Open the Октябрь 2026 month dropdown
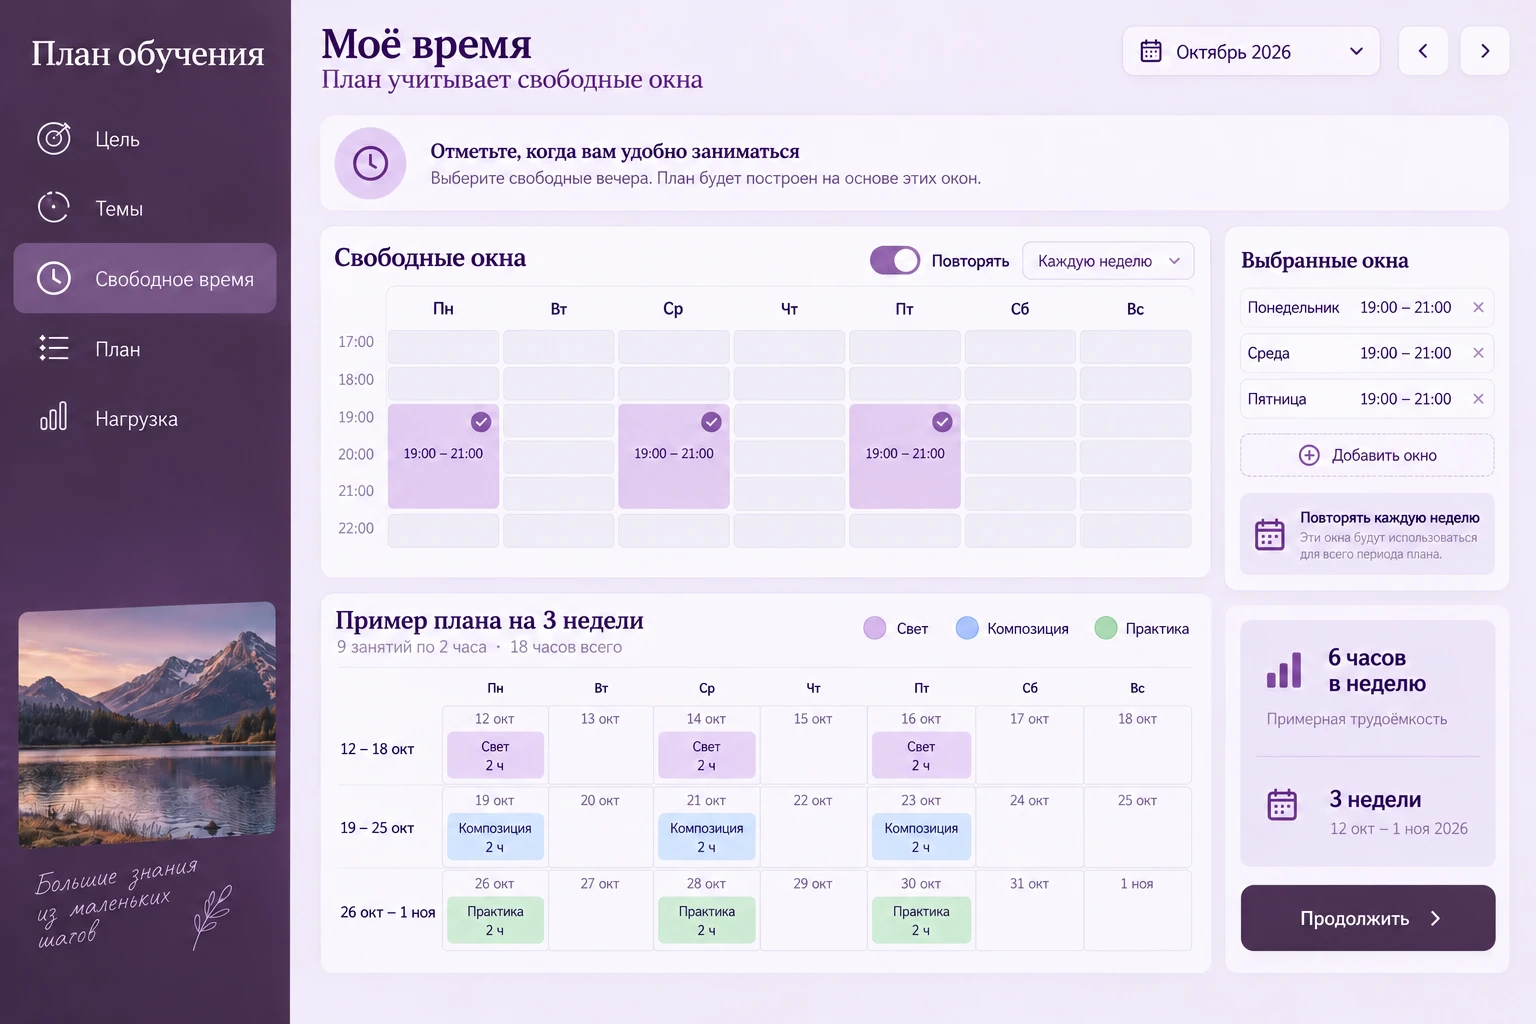Image resolution: width=1536 pixels, height=1024 pixels. point(1251,51)
